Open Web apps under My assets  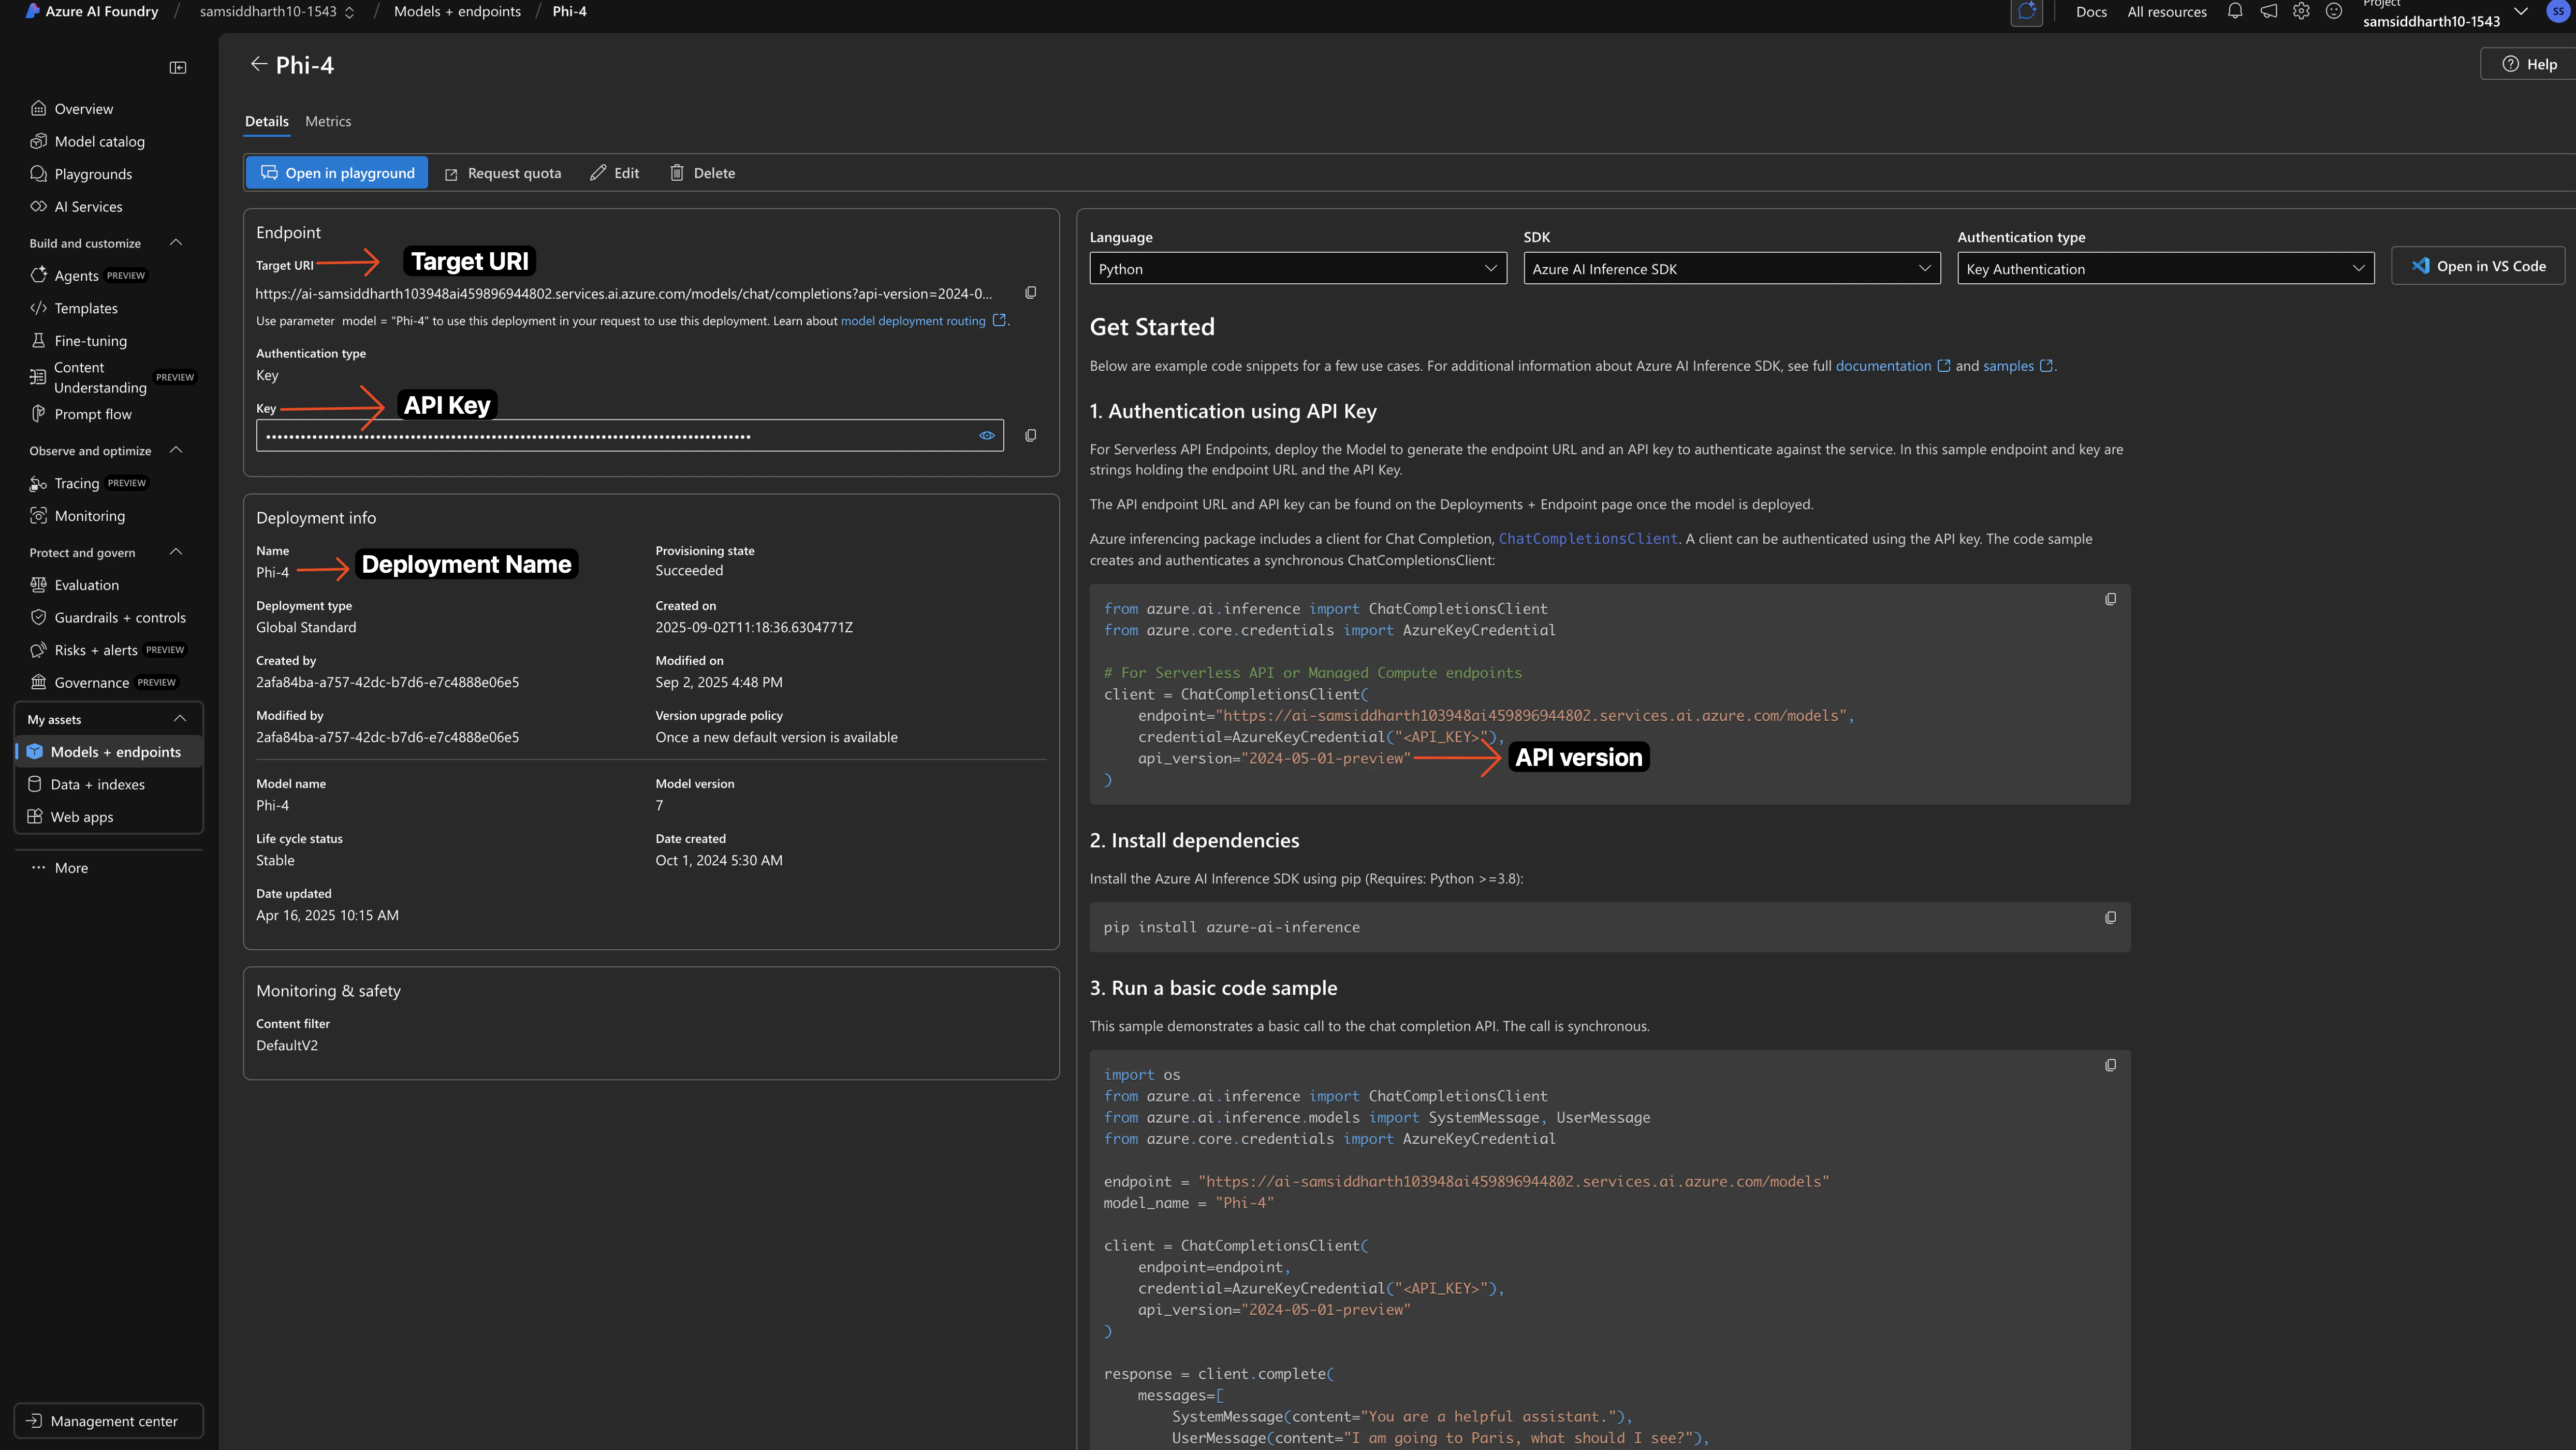click(82, 816)
